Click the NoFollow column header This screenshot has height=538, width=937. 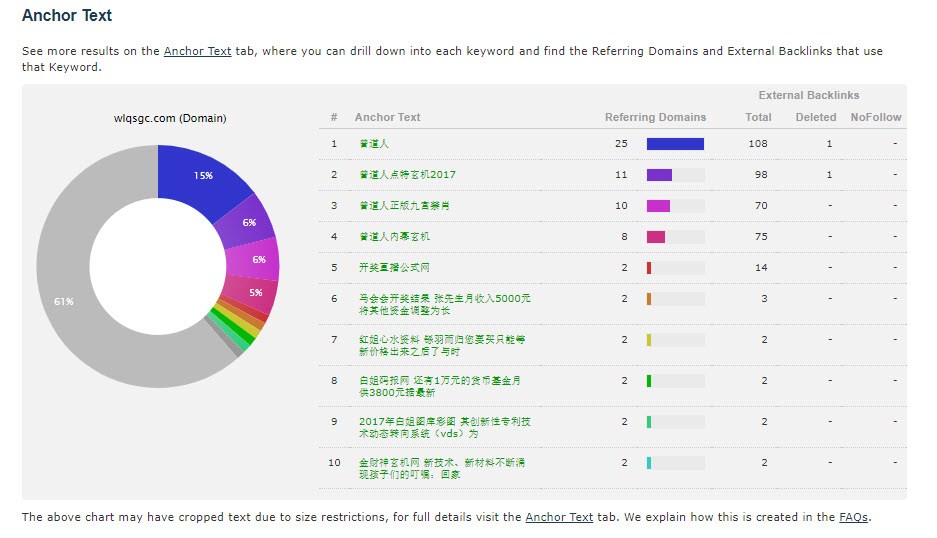click(875, 117)
